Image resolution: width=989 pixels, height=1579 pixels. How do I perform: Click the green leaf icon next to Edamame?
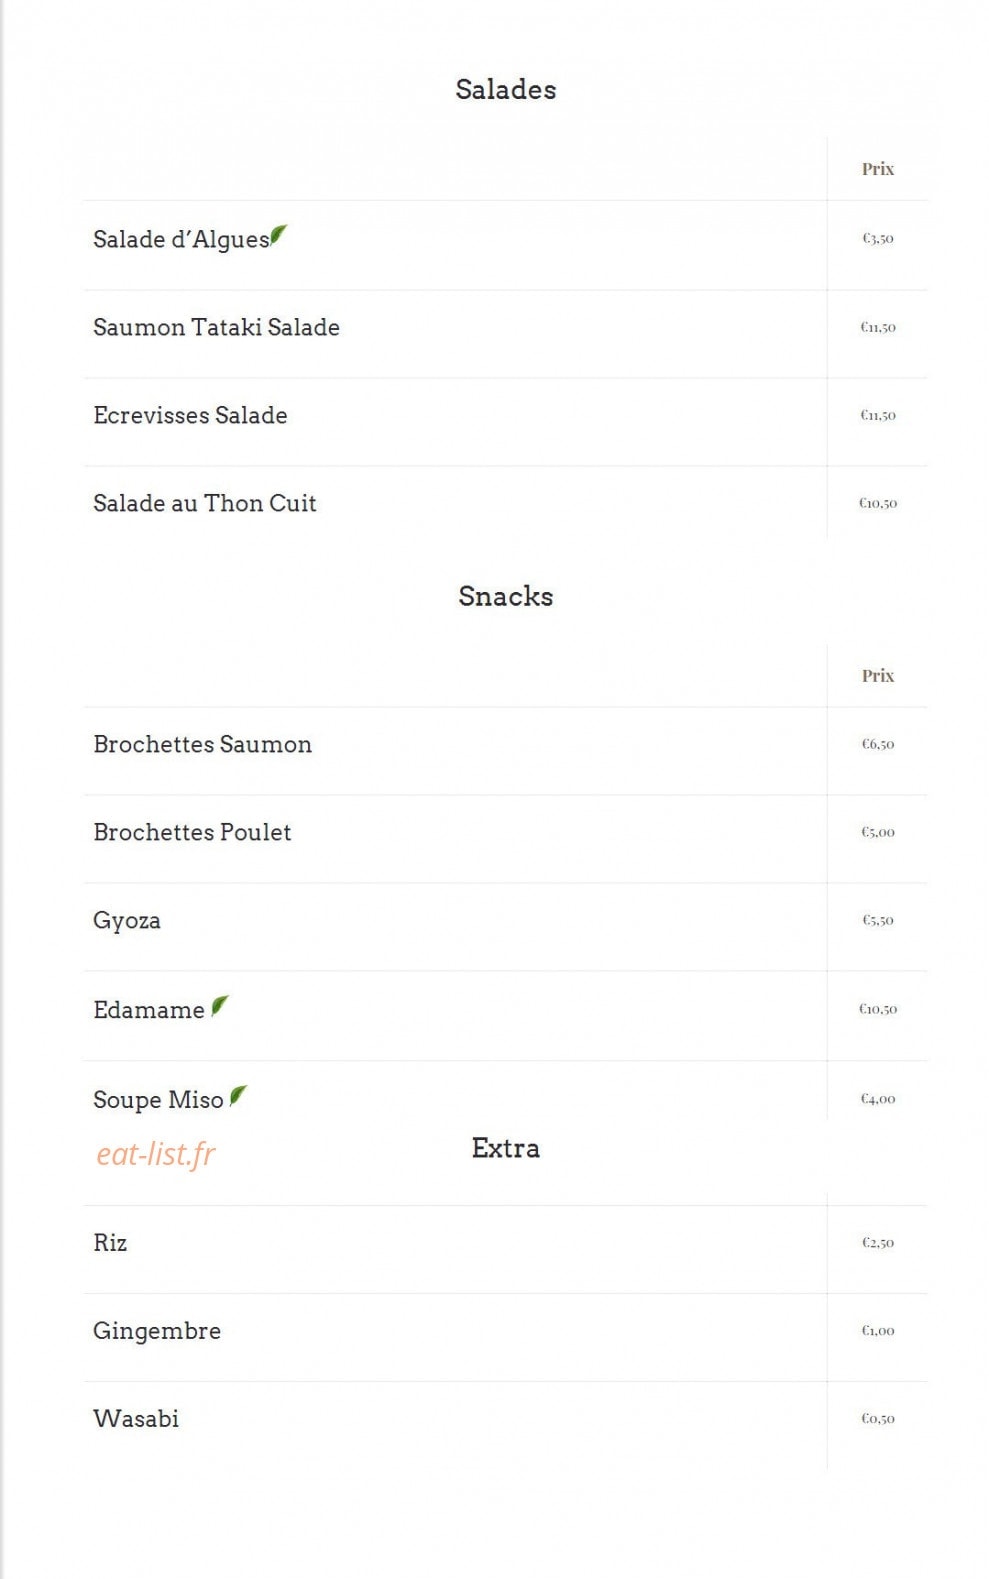tap(220, 1005)
